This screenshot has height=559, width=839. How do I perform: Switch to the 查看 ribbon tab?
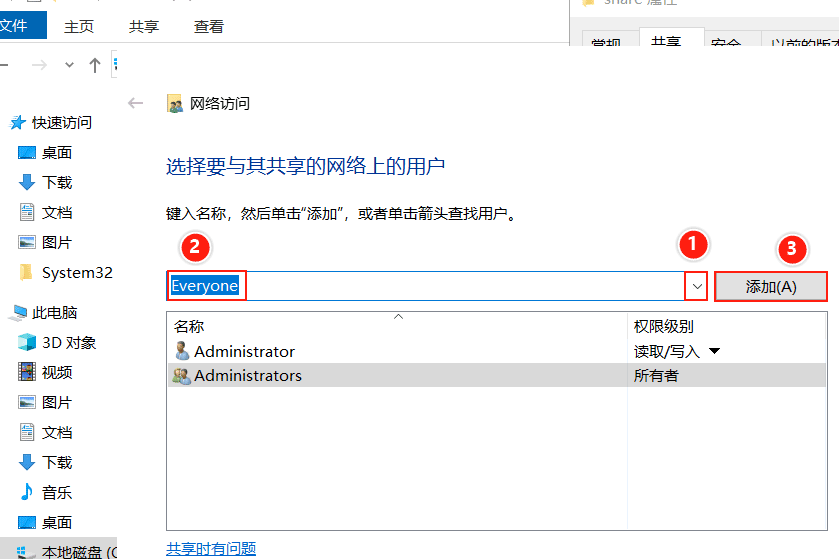click(209, 26)
